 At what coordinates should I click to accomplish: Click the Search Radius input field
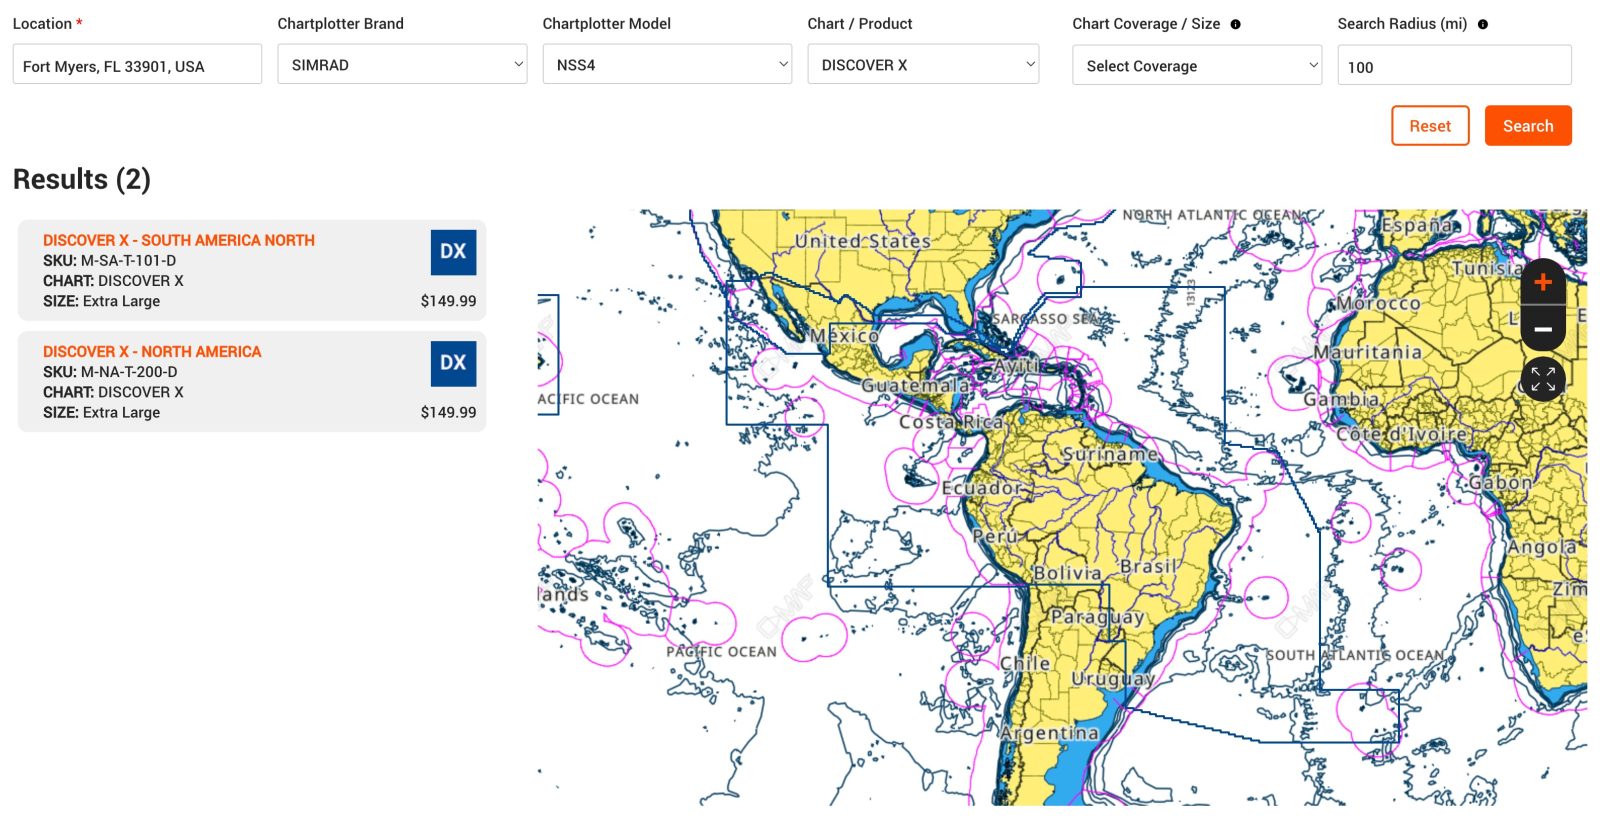[x=1454, y=67]
